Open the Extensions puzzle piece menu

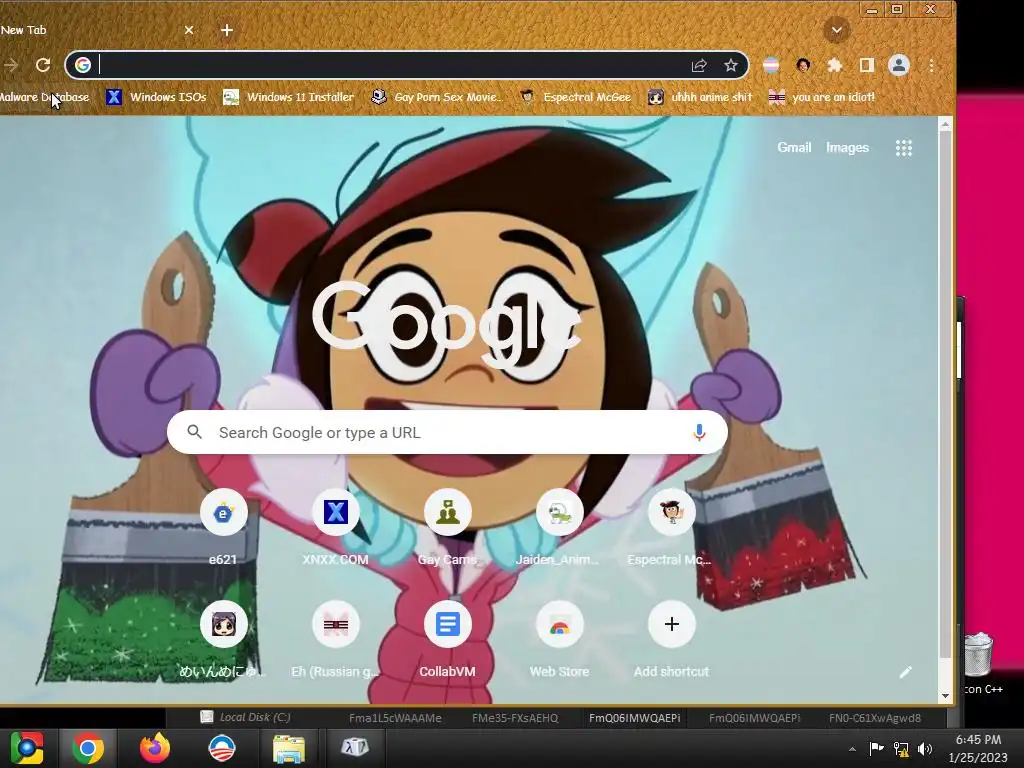point(835,65)
